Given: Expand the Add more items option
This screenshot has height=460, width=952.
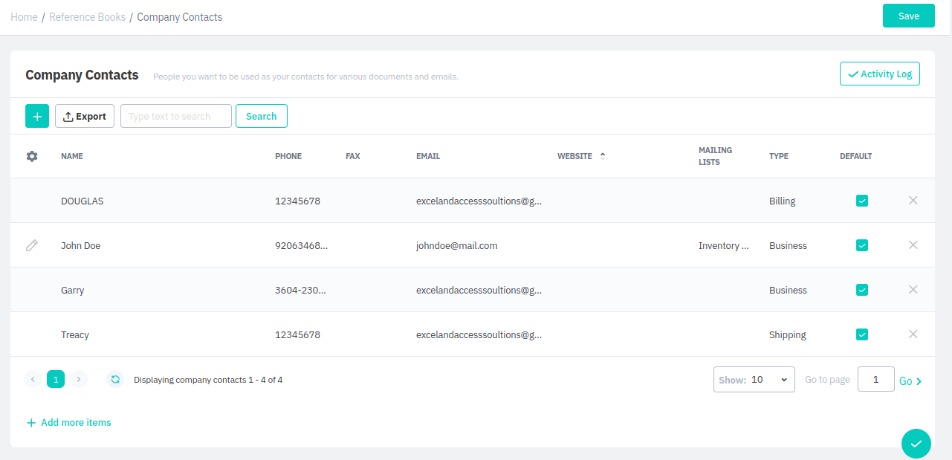Looking at the screenshot, I should coord(68,423).
